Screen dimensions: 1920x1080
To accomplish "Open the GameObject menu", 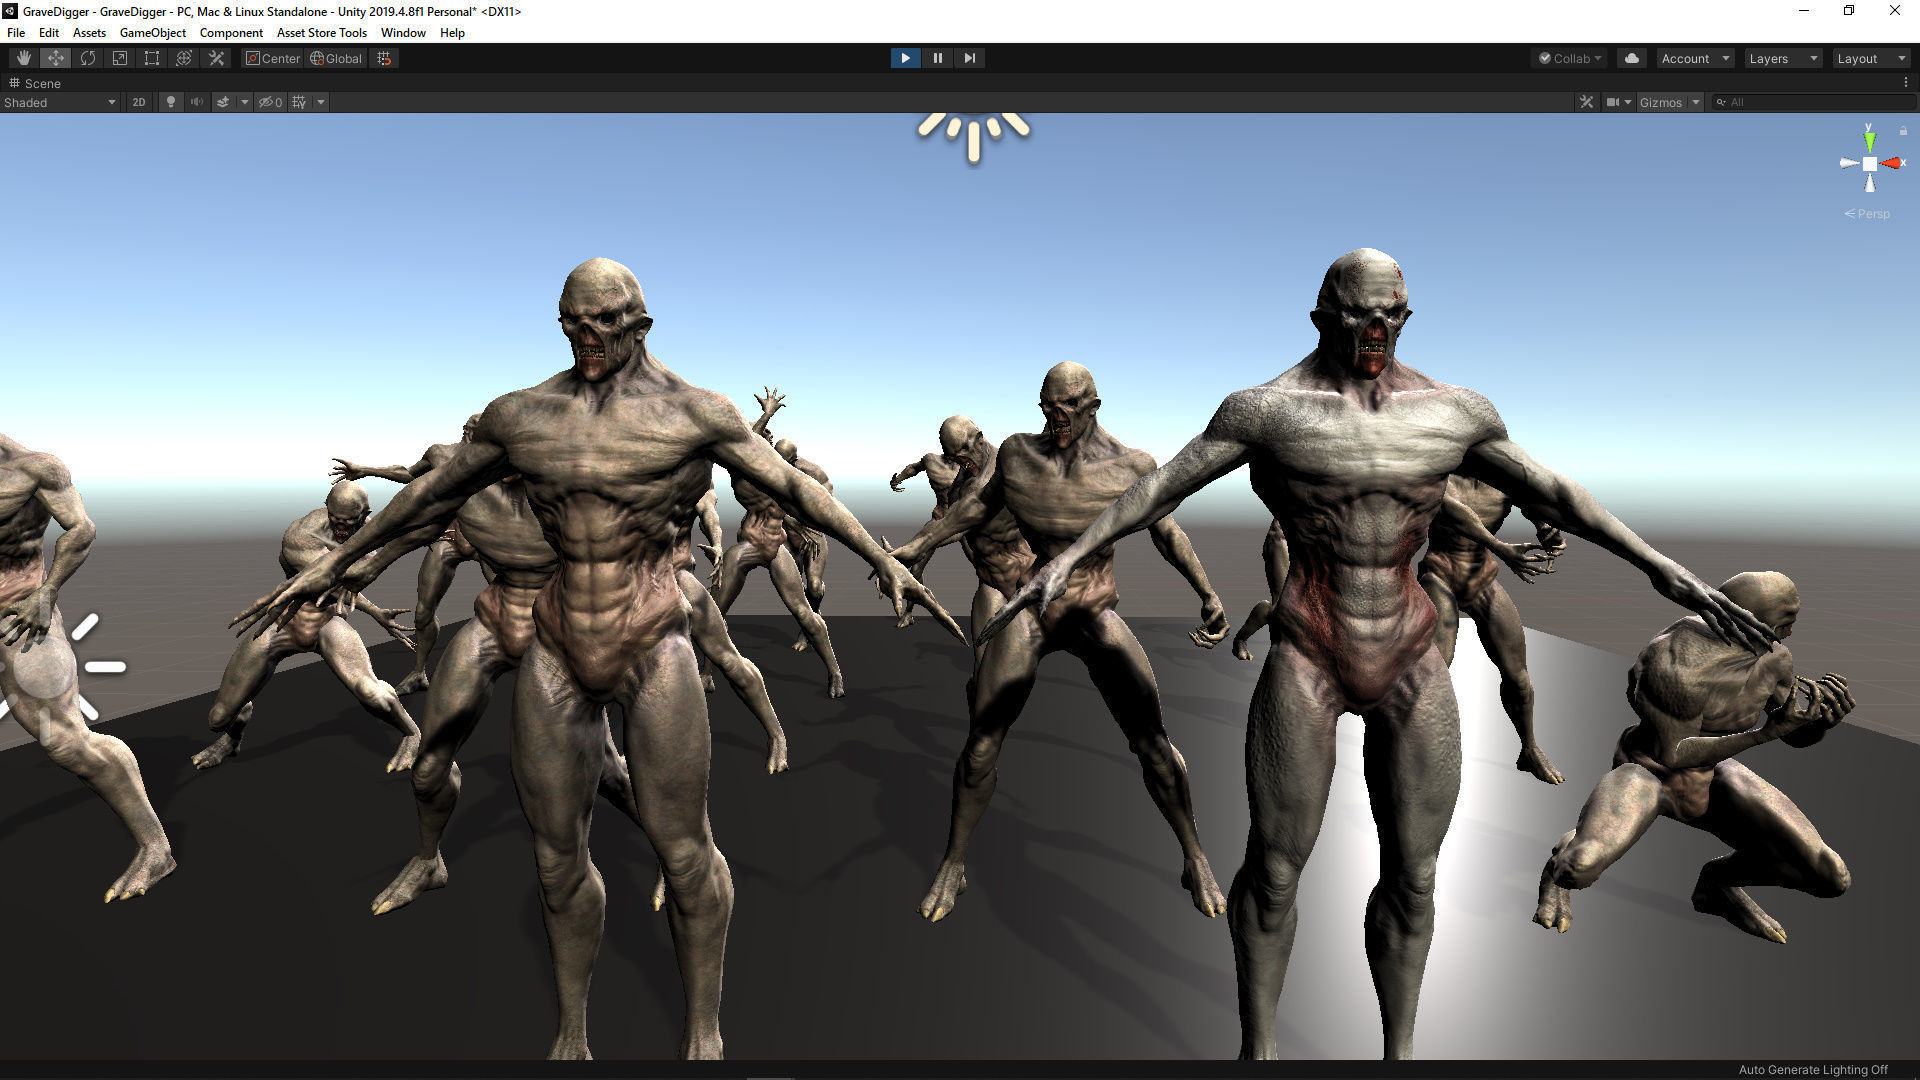I will click(x=152, y=33).
